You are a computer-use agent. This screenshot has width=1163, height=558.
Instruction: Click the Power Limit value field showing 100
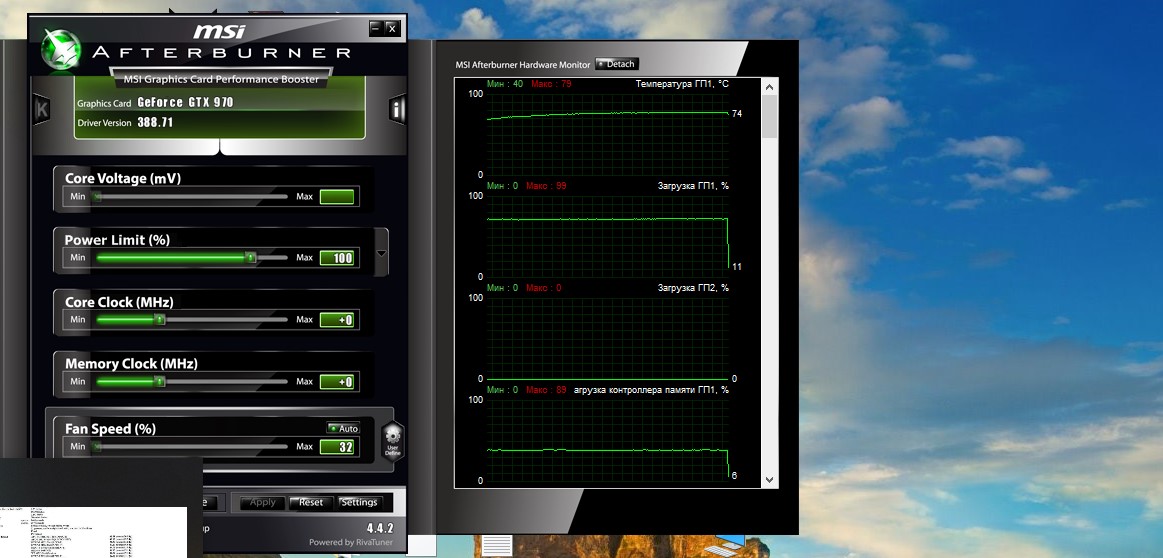(x=337, y=257)
